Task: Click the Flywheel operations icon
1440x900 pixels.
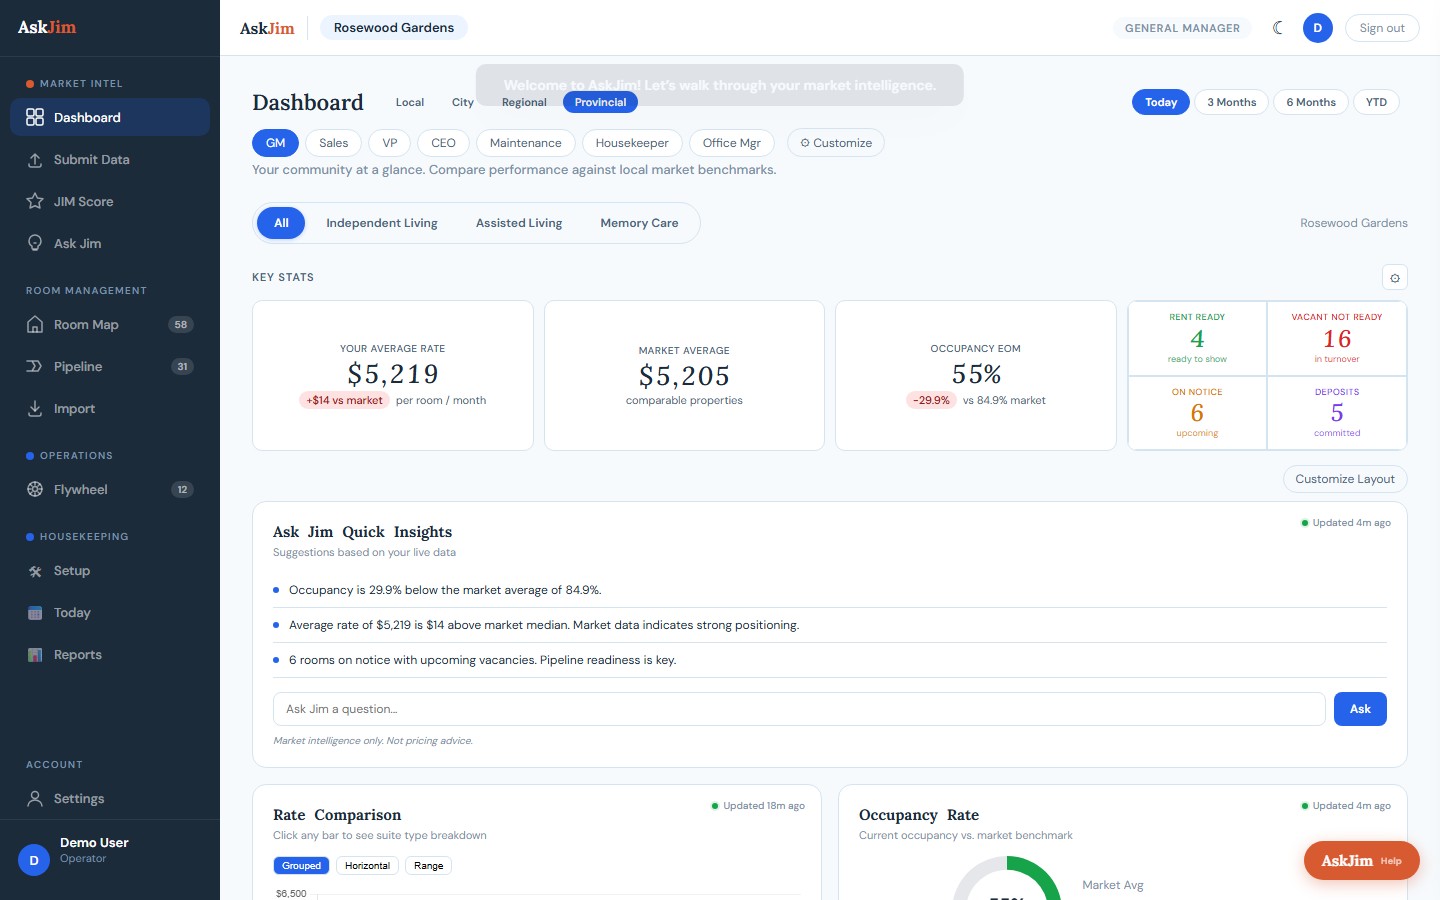Action: click(x=33, y=489)
